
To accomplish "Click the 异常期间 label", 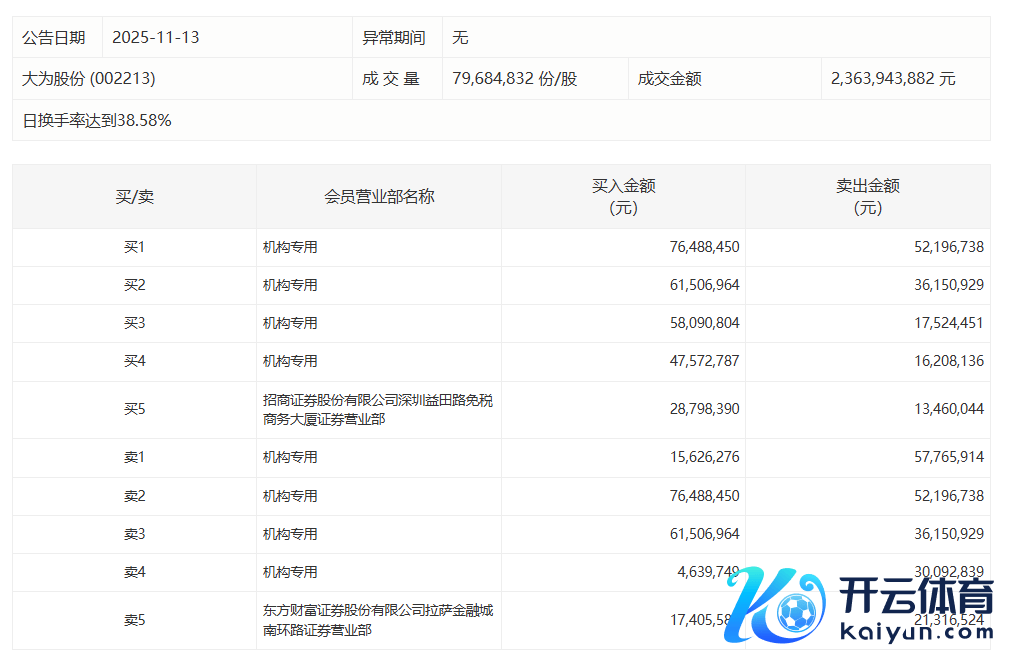I will [394, 38].
